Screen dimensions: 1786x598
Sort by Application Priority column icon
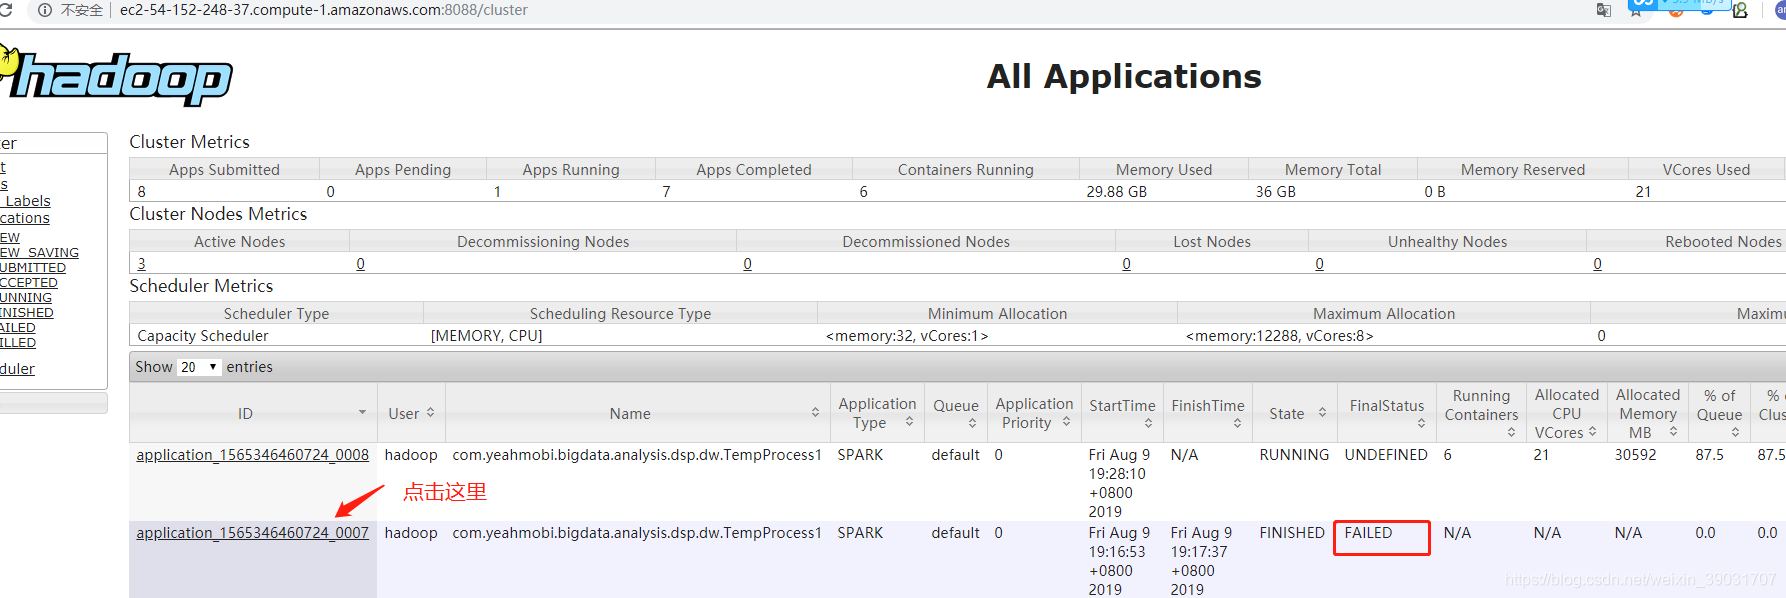(x=1066, y=422)
